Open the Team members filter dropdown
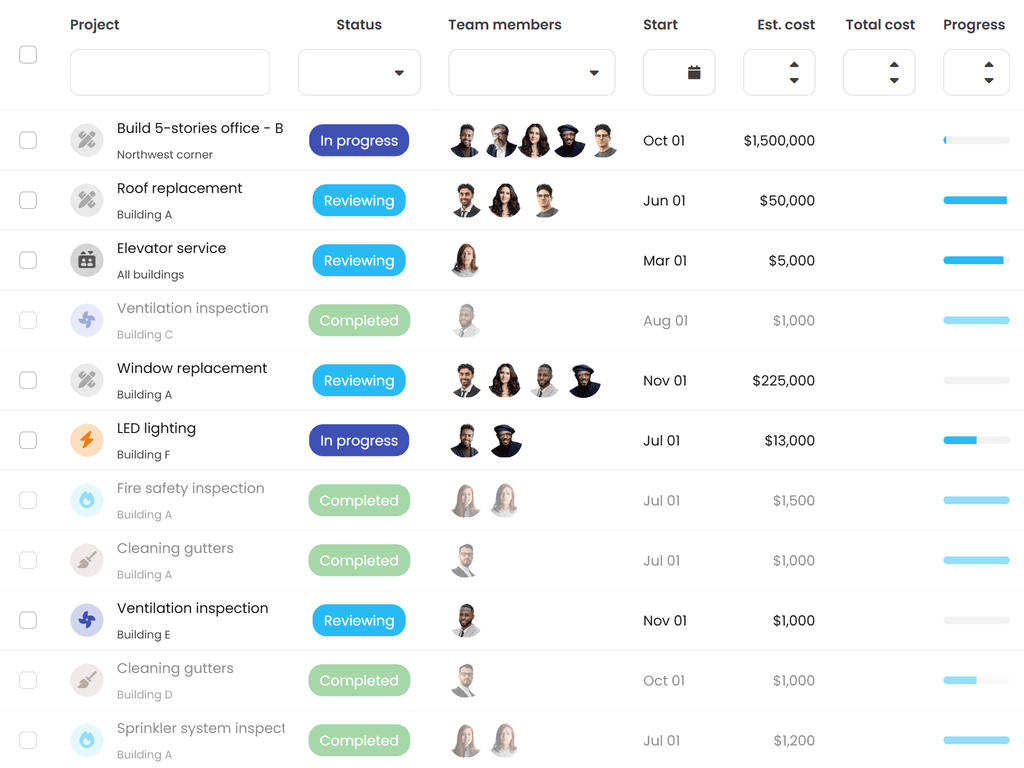The image size is (1024, 768). pos(531,72)
